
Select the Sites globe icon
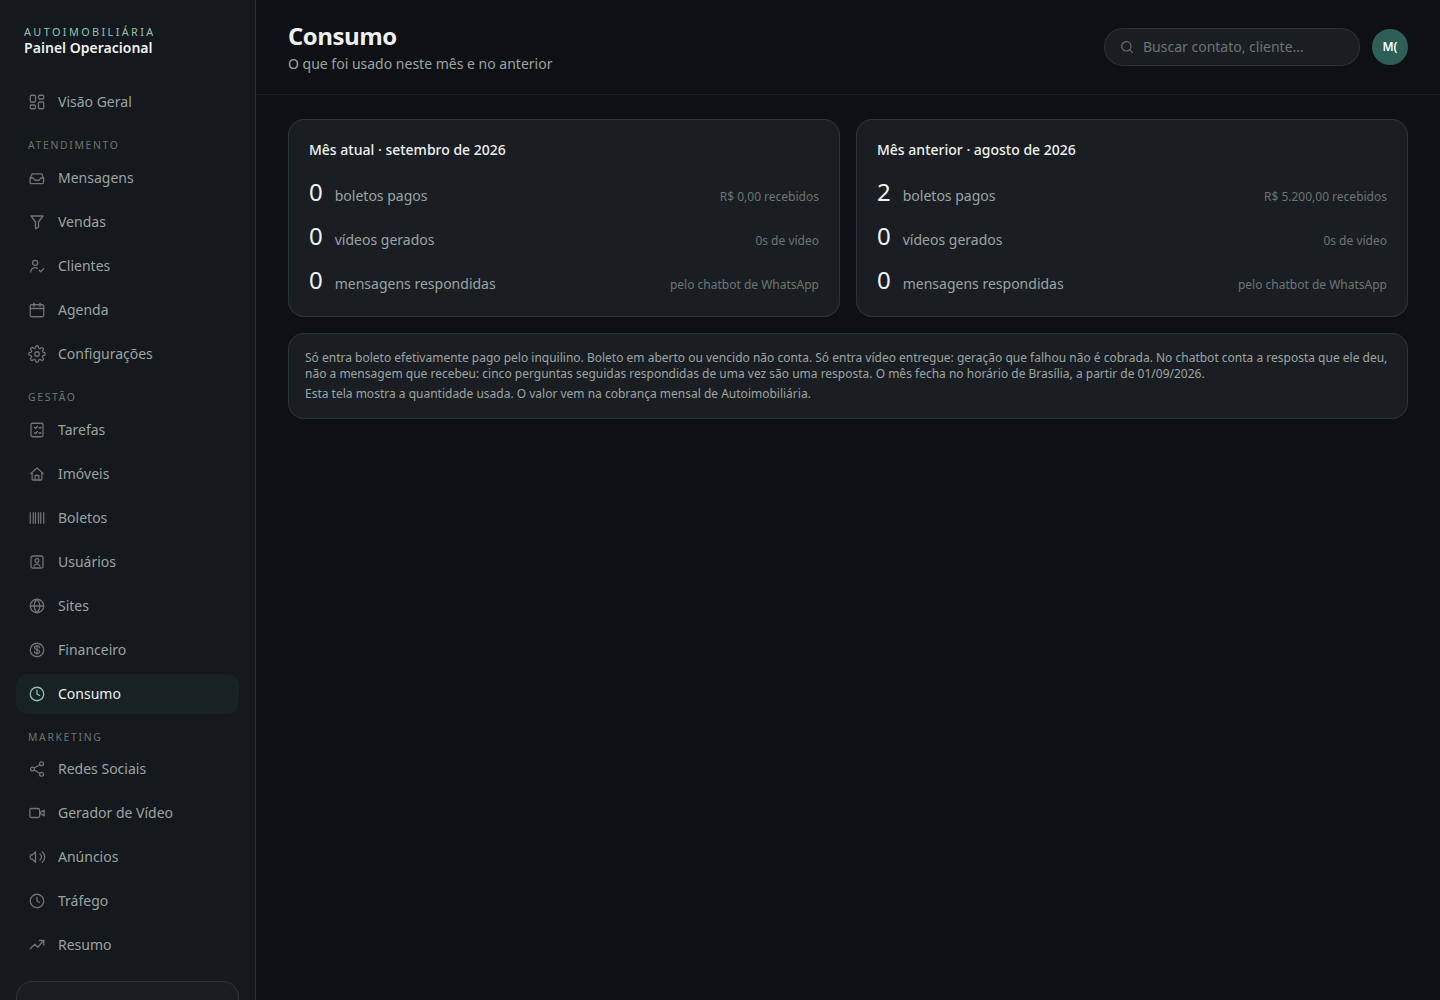37,606
